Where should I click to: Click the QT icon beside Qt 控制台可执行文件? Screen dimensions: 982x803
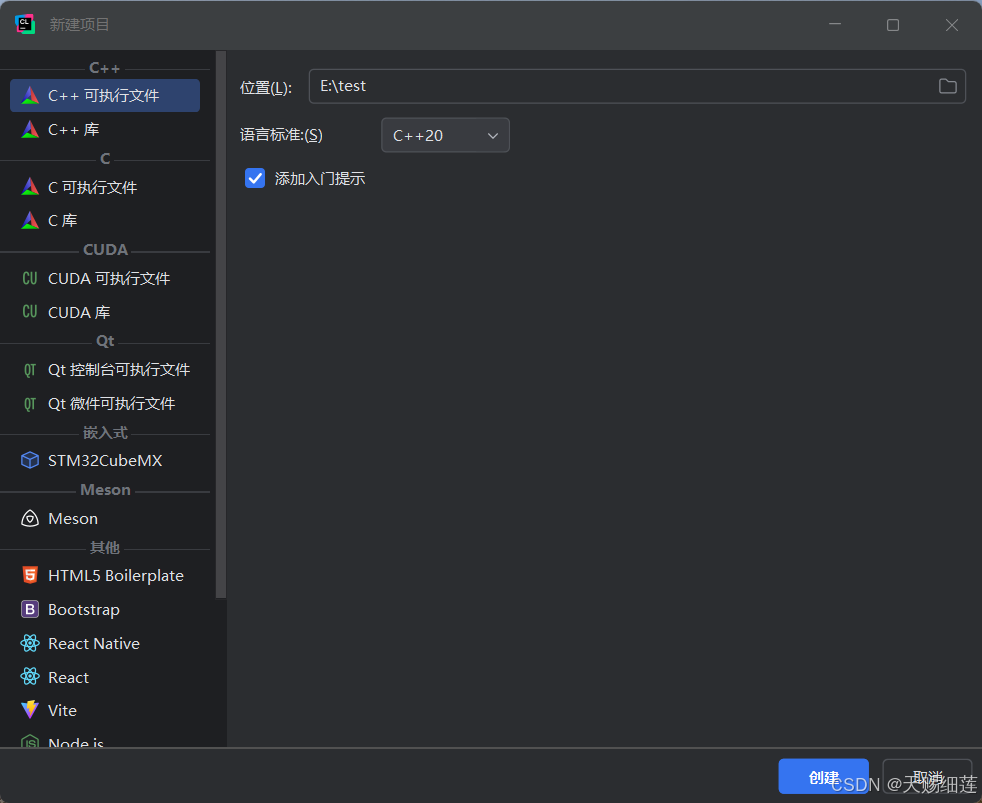(30, 370)
